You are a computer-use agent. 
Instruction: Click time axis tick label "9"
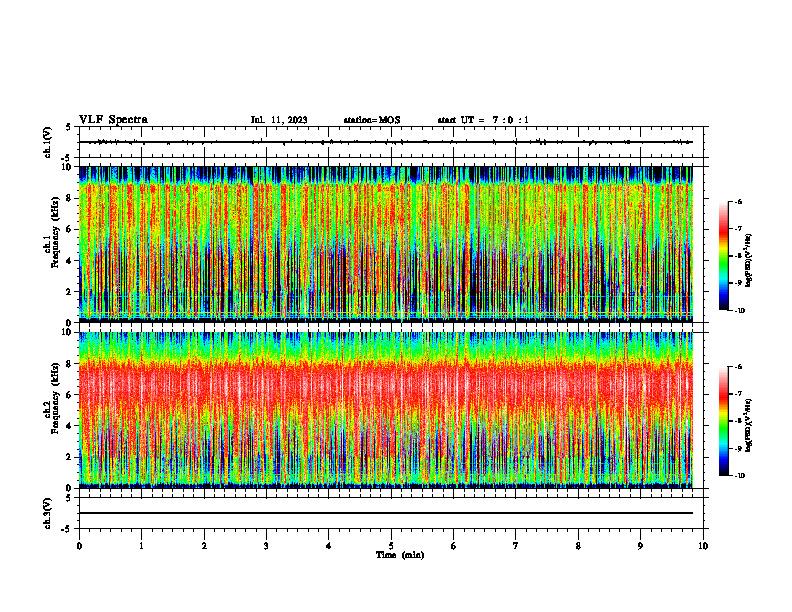pyautogui.click(x=640, y=546)
